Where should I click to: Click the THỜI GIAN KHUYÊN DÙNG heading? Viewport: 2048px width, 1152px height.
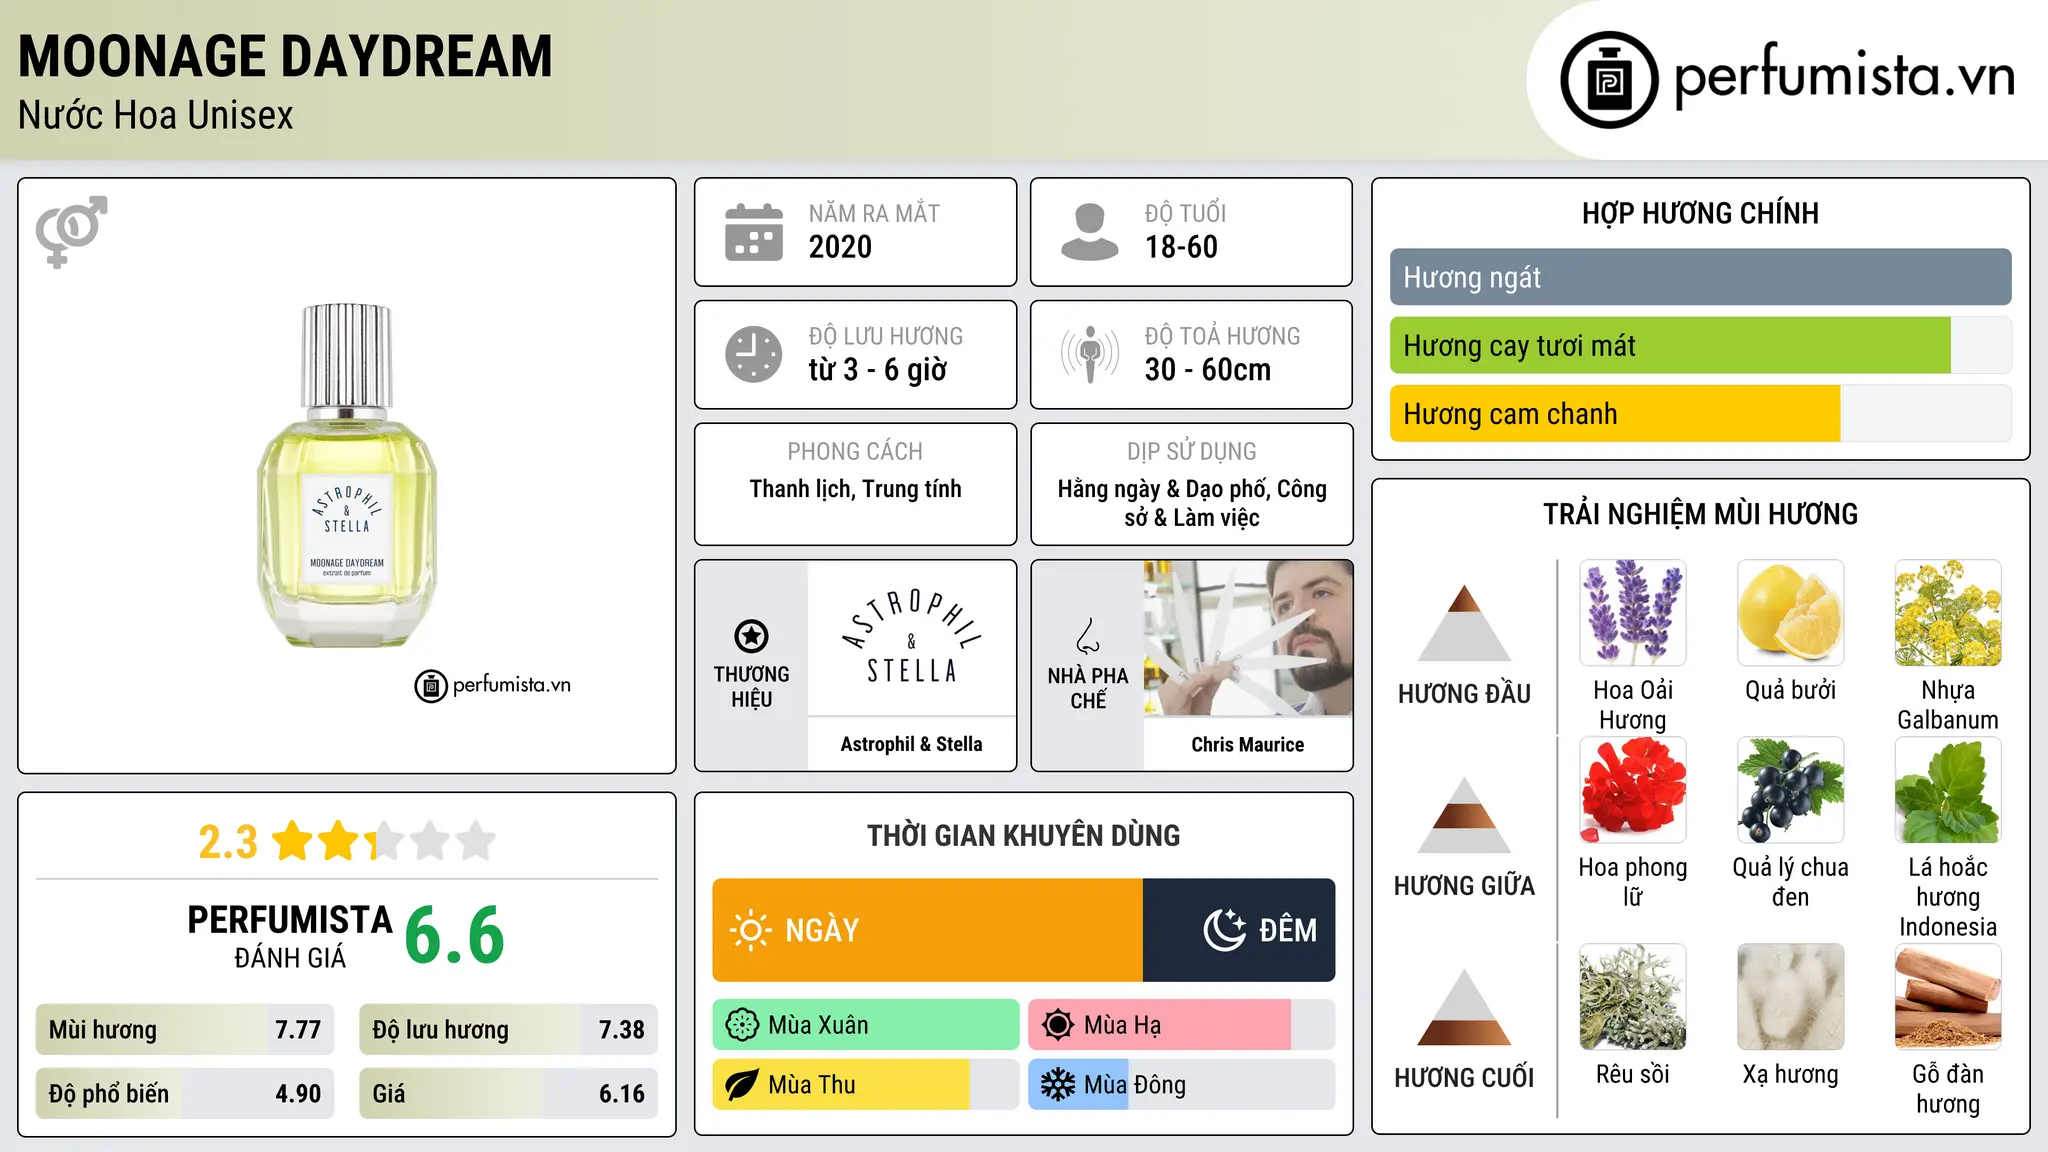tap(1023, 835)
